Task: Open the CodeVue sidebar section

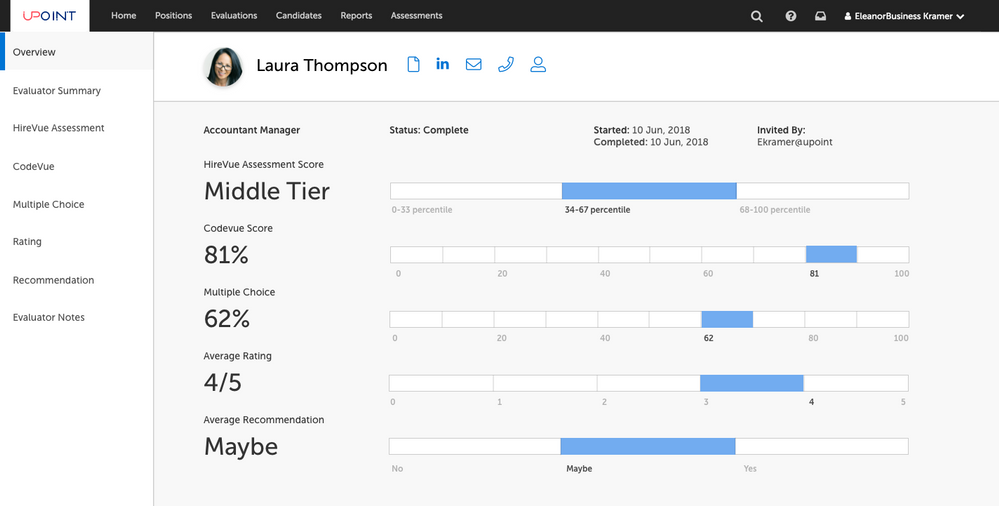Action: pos(33,166)
